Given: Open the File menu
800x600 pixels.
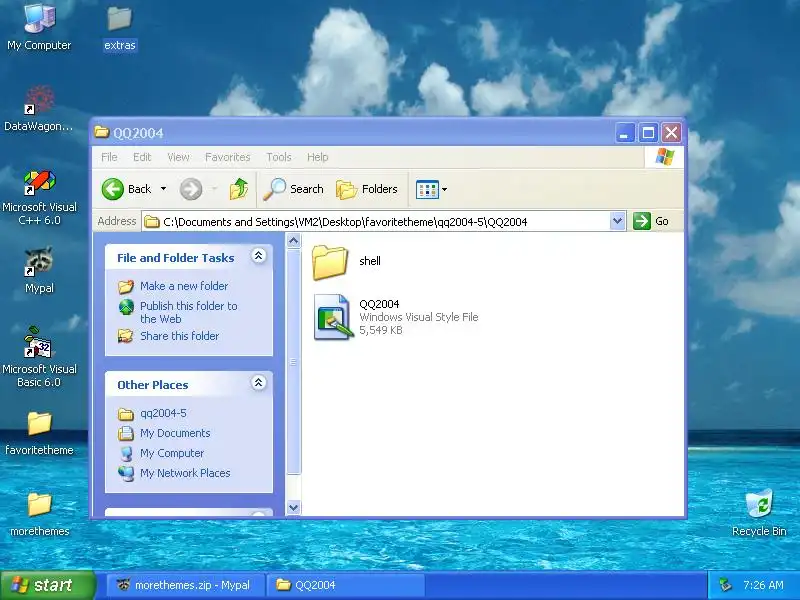Looking at the screenshot, I should 109,157.
